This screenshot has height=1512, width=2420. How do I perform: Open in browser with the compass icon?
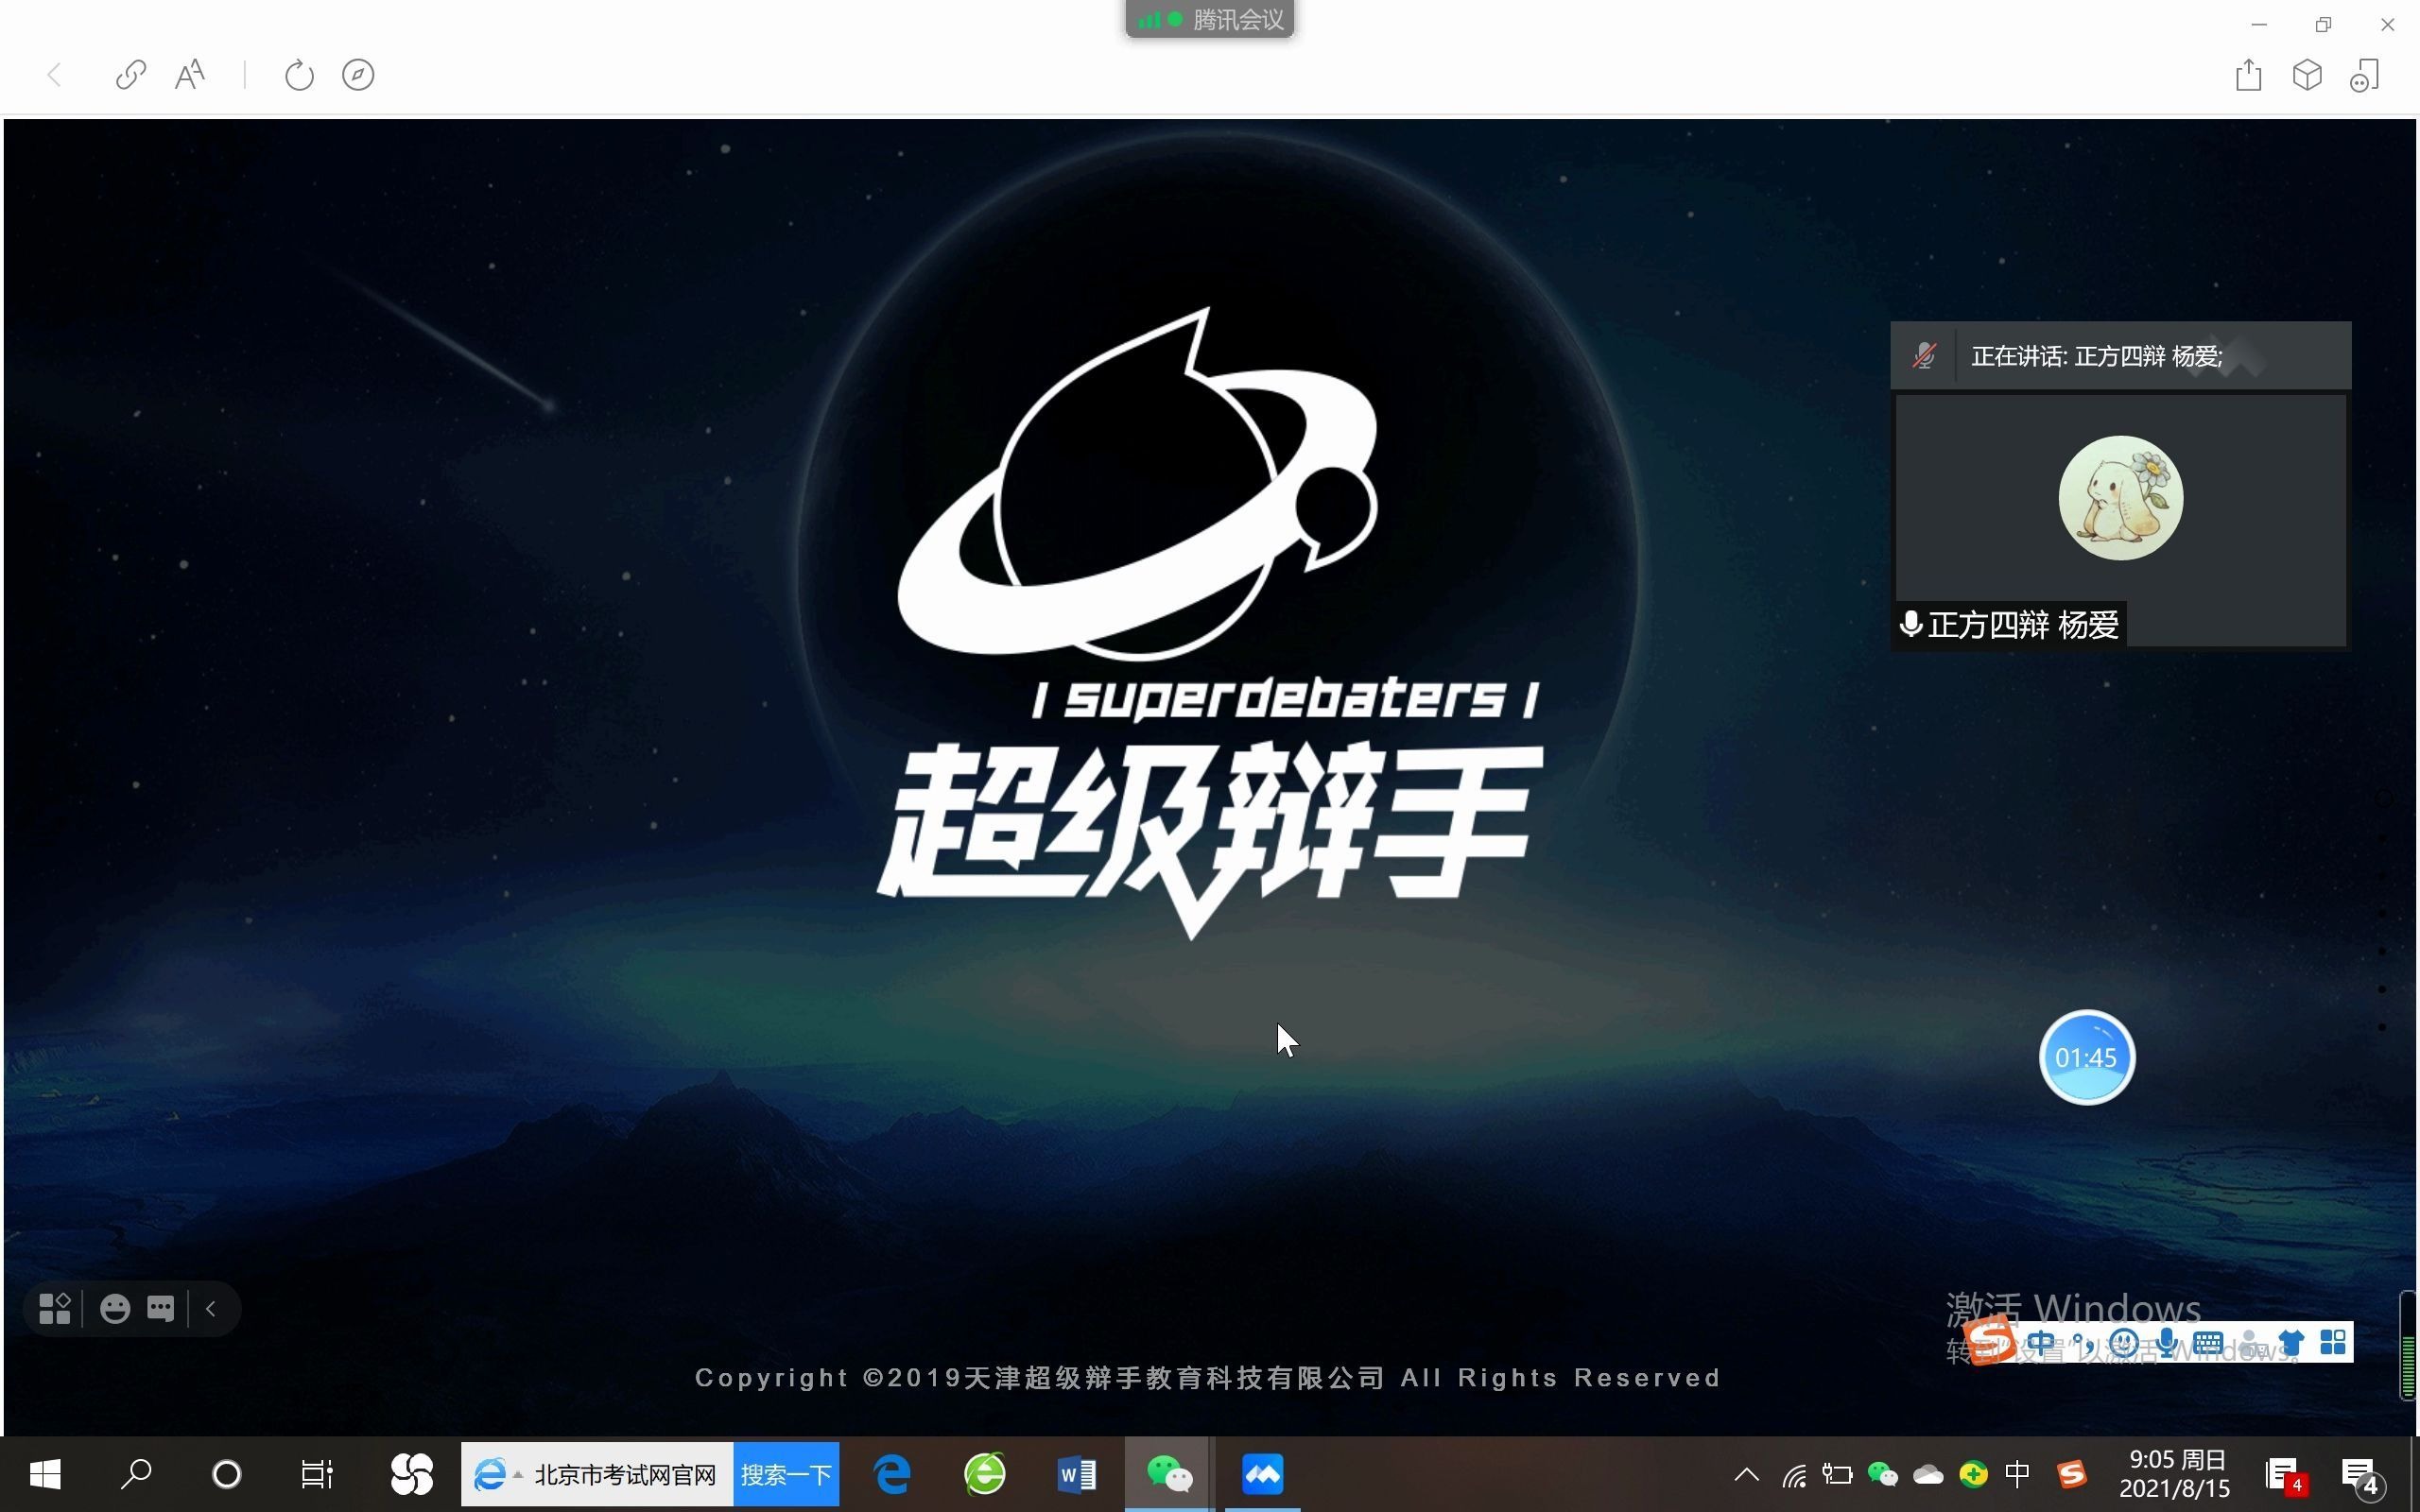(358, 75)
